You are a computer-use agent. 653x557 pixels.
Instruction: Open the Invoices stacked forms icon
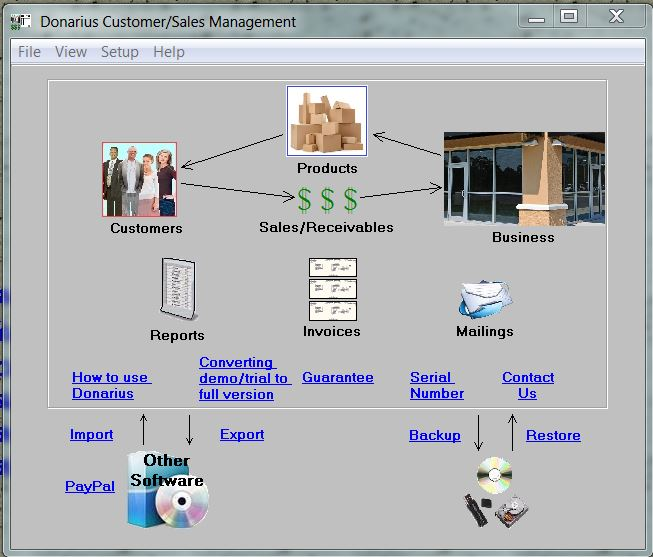coord(333,290)
